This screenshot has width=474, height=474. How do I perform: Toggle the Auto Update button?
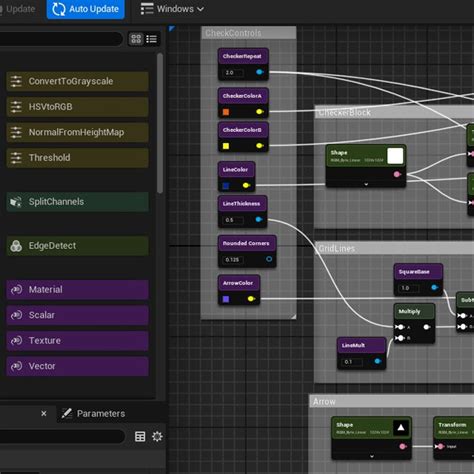pyautogui.click(x=85, y=9)
